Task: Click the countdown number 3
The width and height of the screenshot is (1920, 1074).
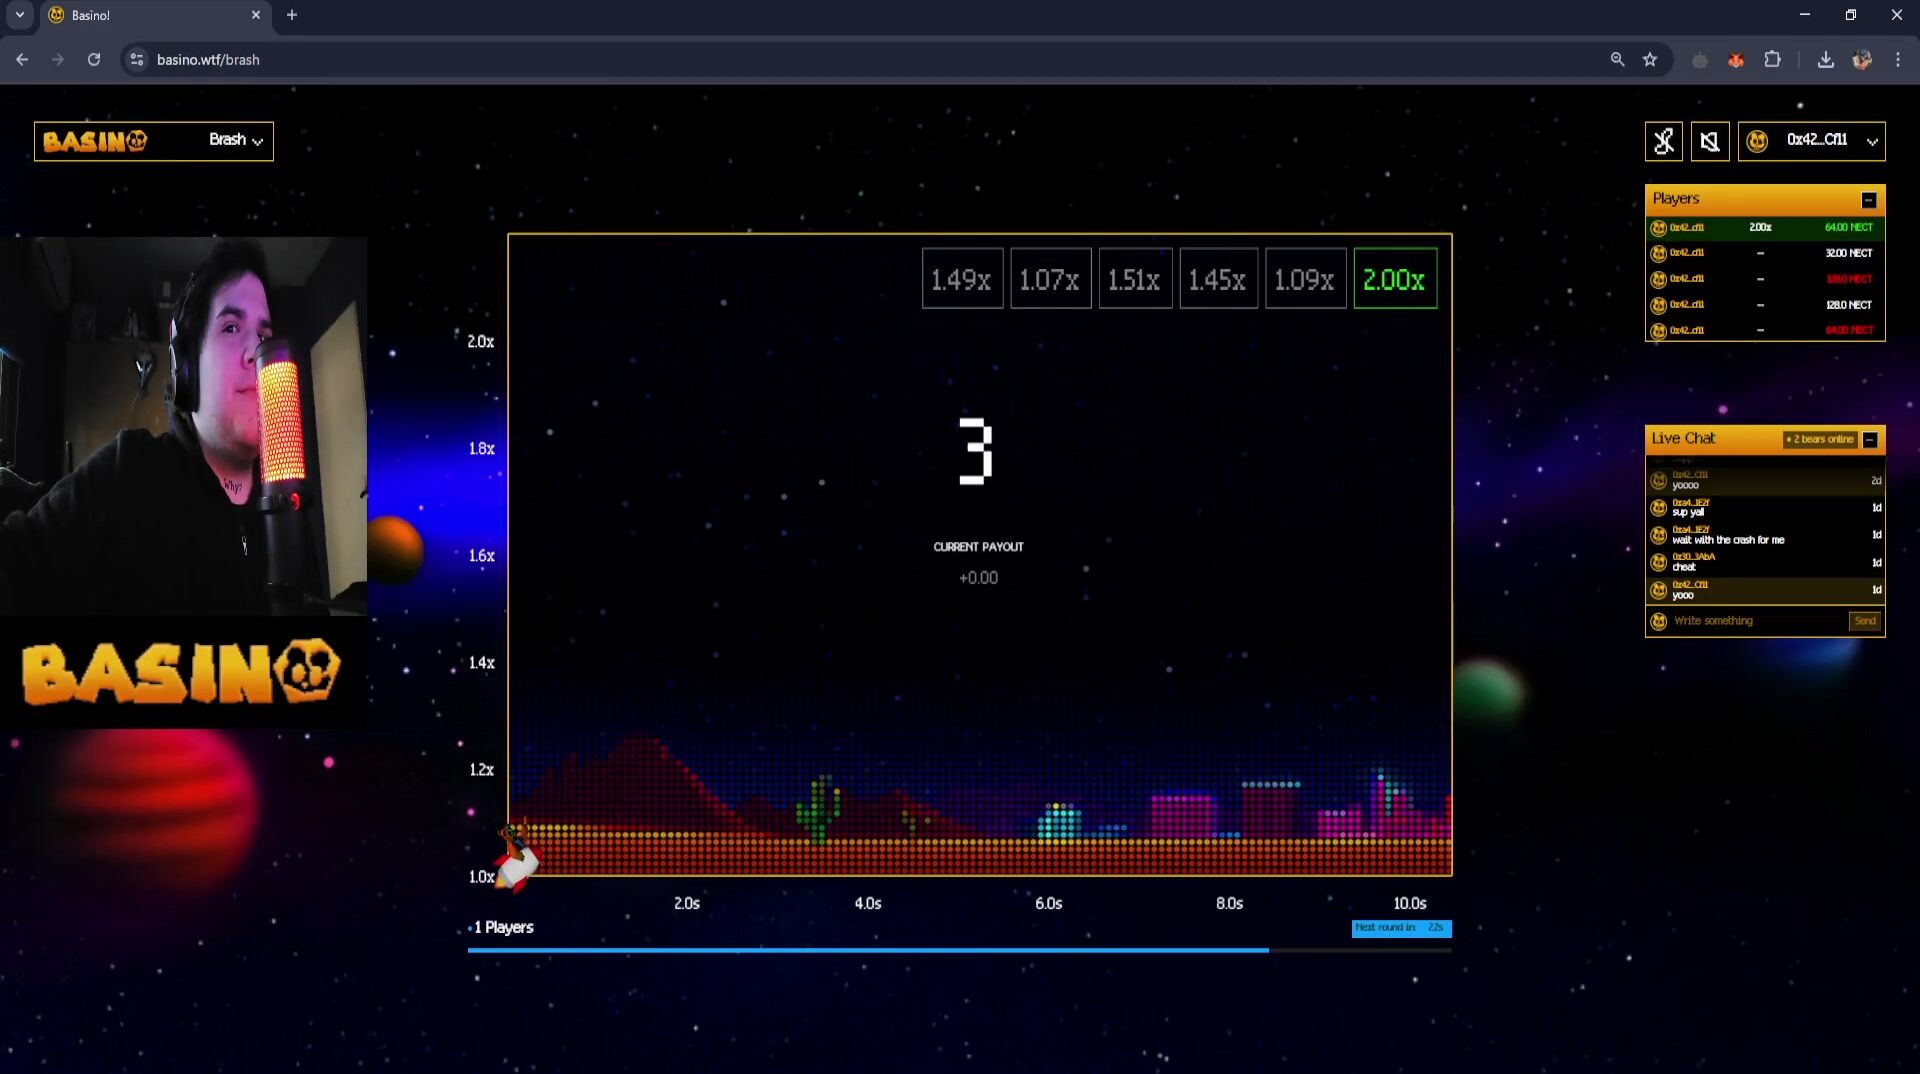Action: (x=975, y=451)
